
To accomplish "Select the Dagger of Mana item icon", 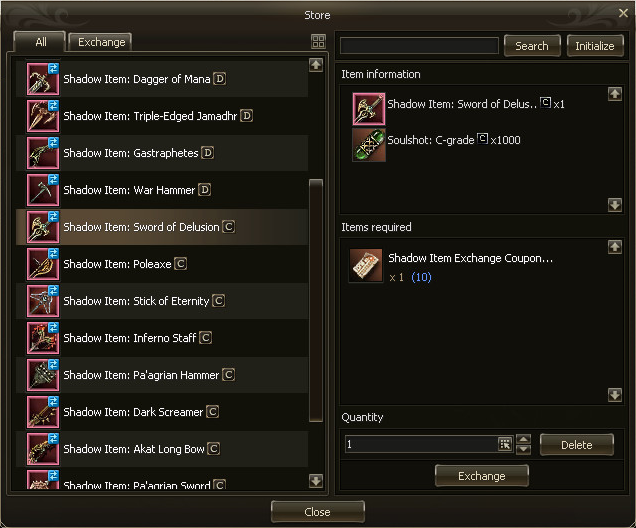I will (43, 79).
